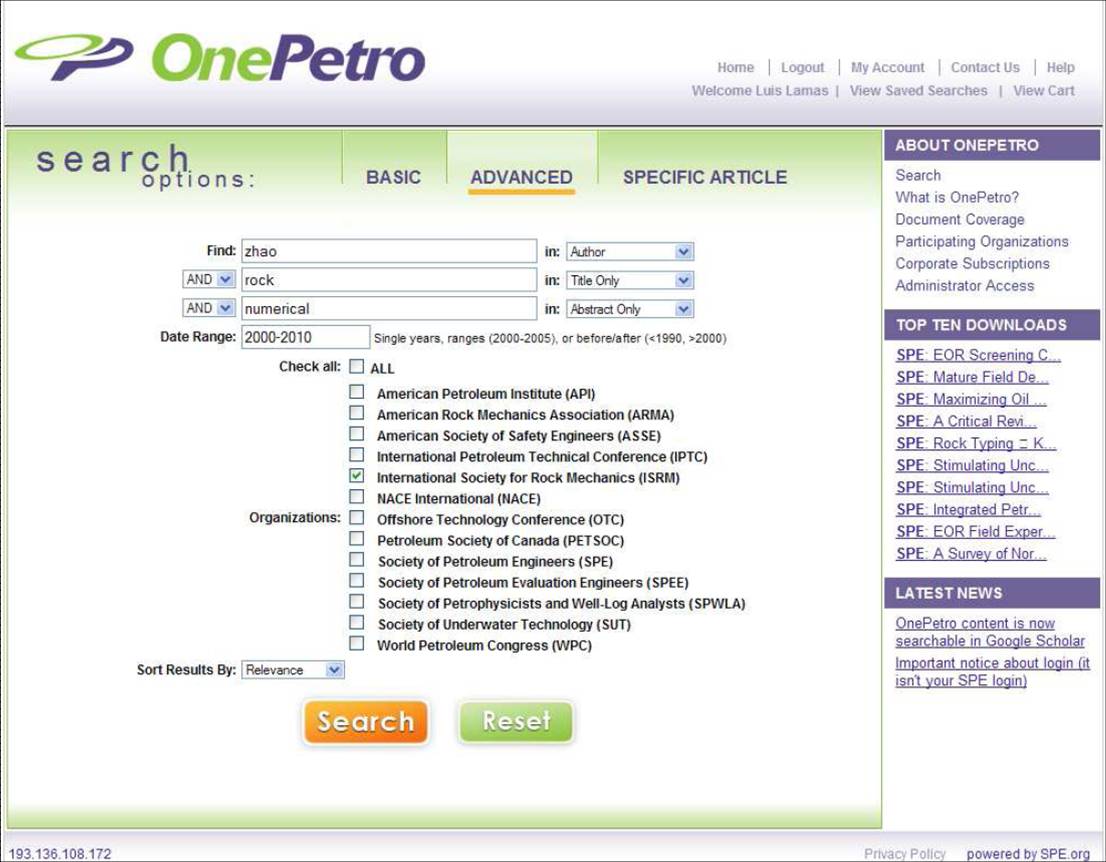
Task: Open the AND operator dropdown beside rock
Action: pyautogui.click(x=208, y=279)
